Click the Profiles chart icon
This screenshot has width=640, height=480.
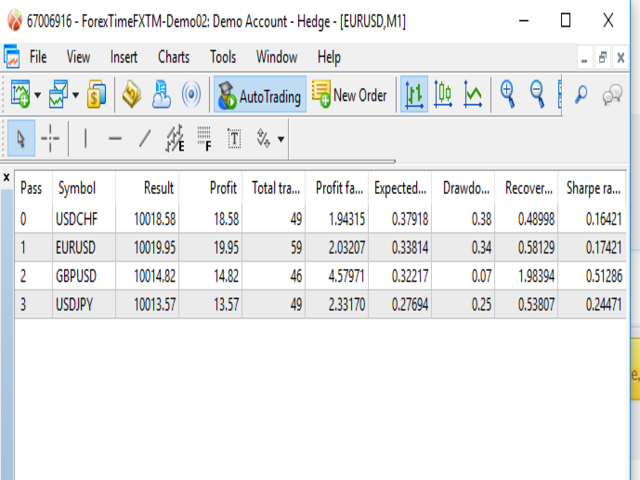58,94
